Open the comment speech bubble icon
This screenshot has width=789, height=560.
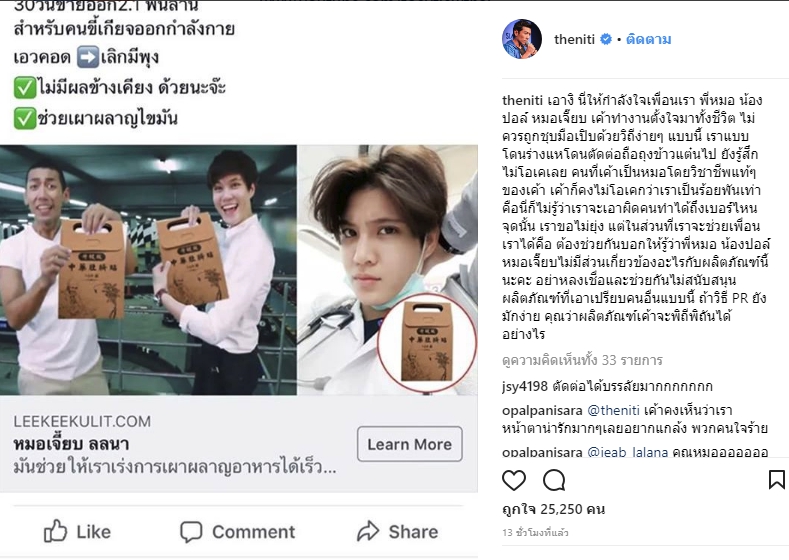(x=554, y=481)
